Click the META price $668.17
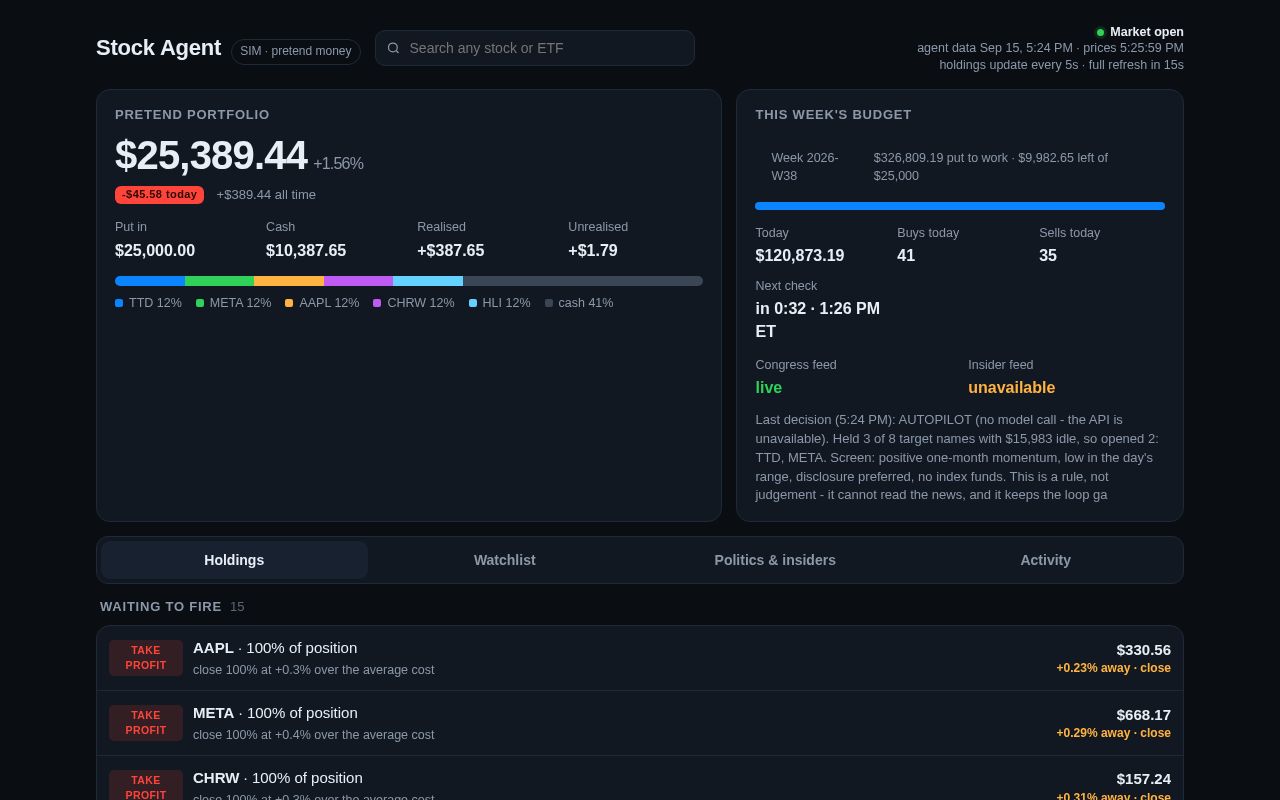Image resolution: width=1280 pixels, height=800 pixels. click(x=1144, y=715)
